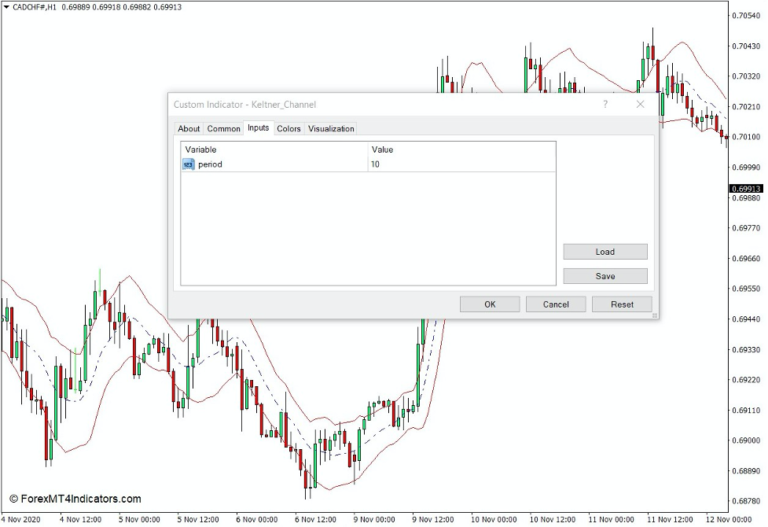Select the period value field showing 10
Screen dimensions: 768x527
coord(460,164)
